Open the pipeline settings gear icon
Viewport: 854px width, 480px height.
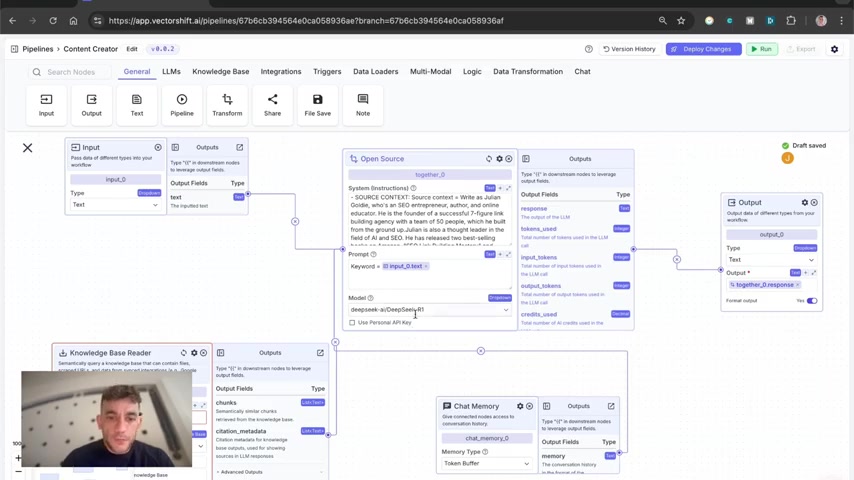(834, 49)
